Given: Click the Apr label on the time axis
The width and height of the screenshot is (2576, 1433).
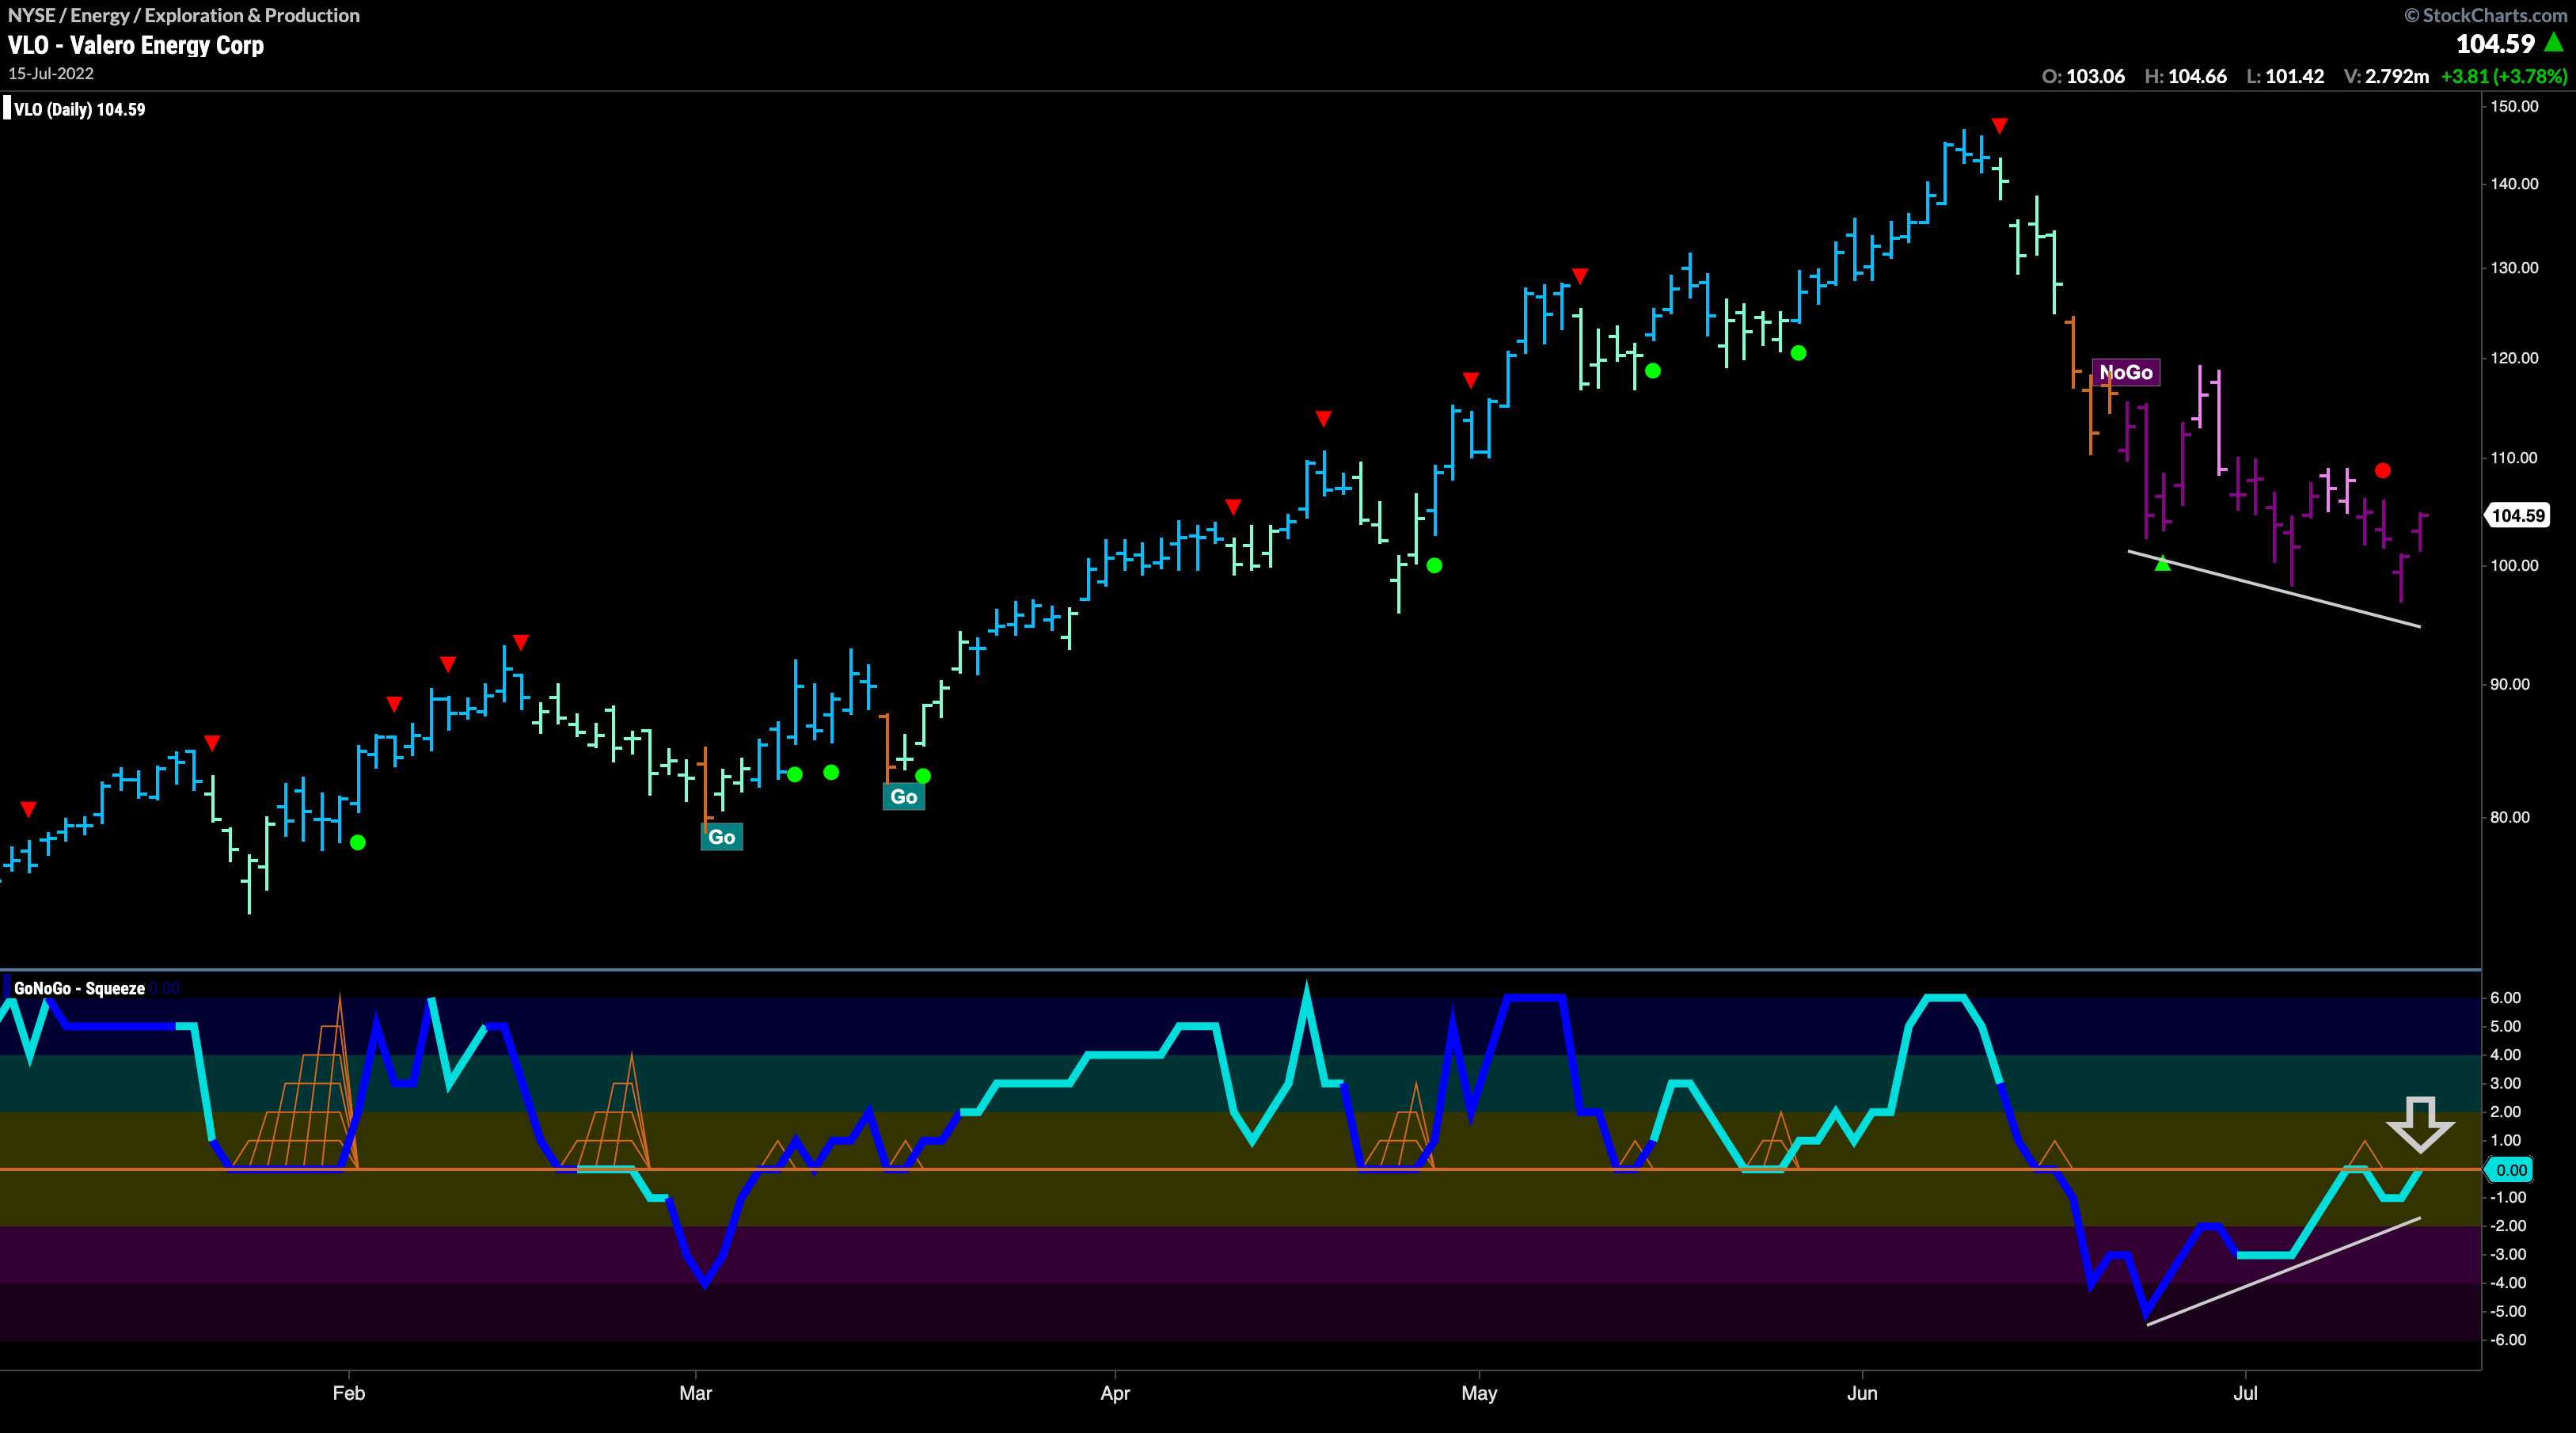Looking at the screenshot, I should click(x=1115, y=1393).
